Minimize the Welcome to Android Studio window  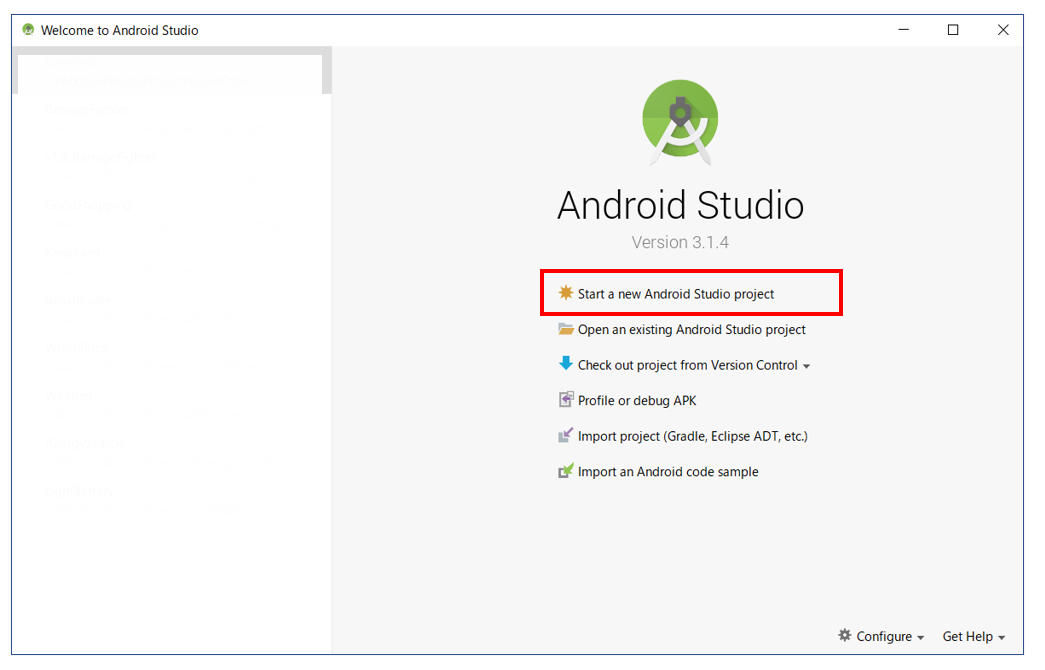(903, 30)
